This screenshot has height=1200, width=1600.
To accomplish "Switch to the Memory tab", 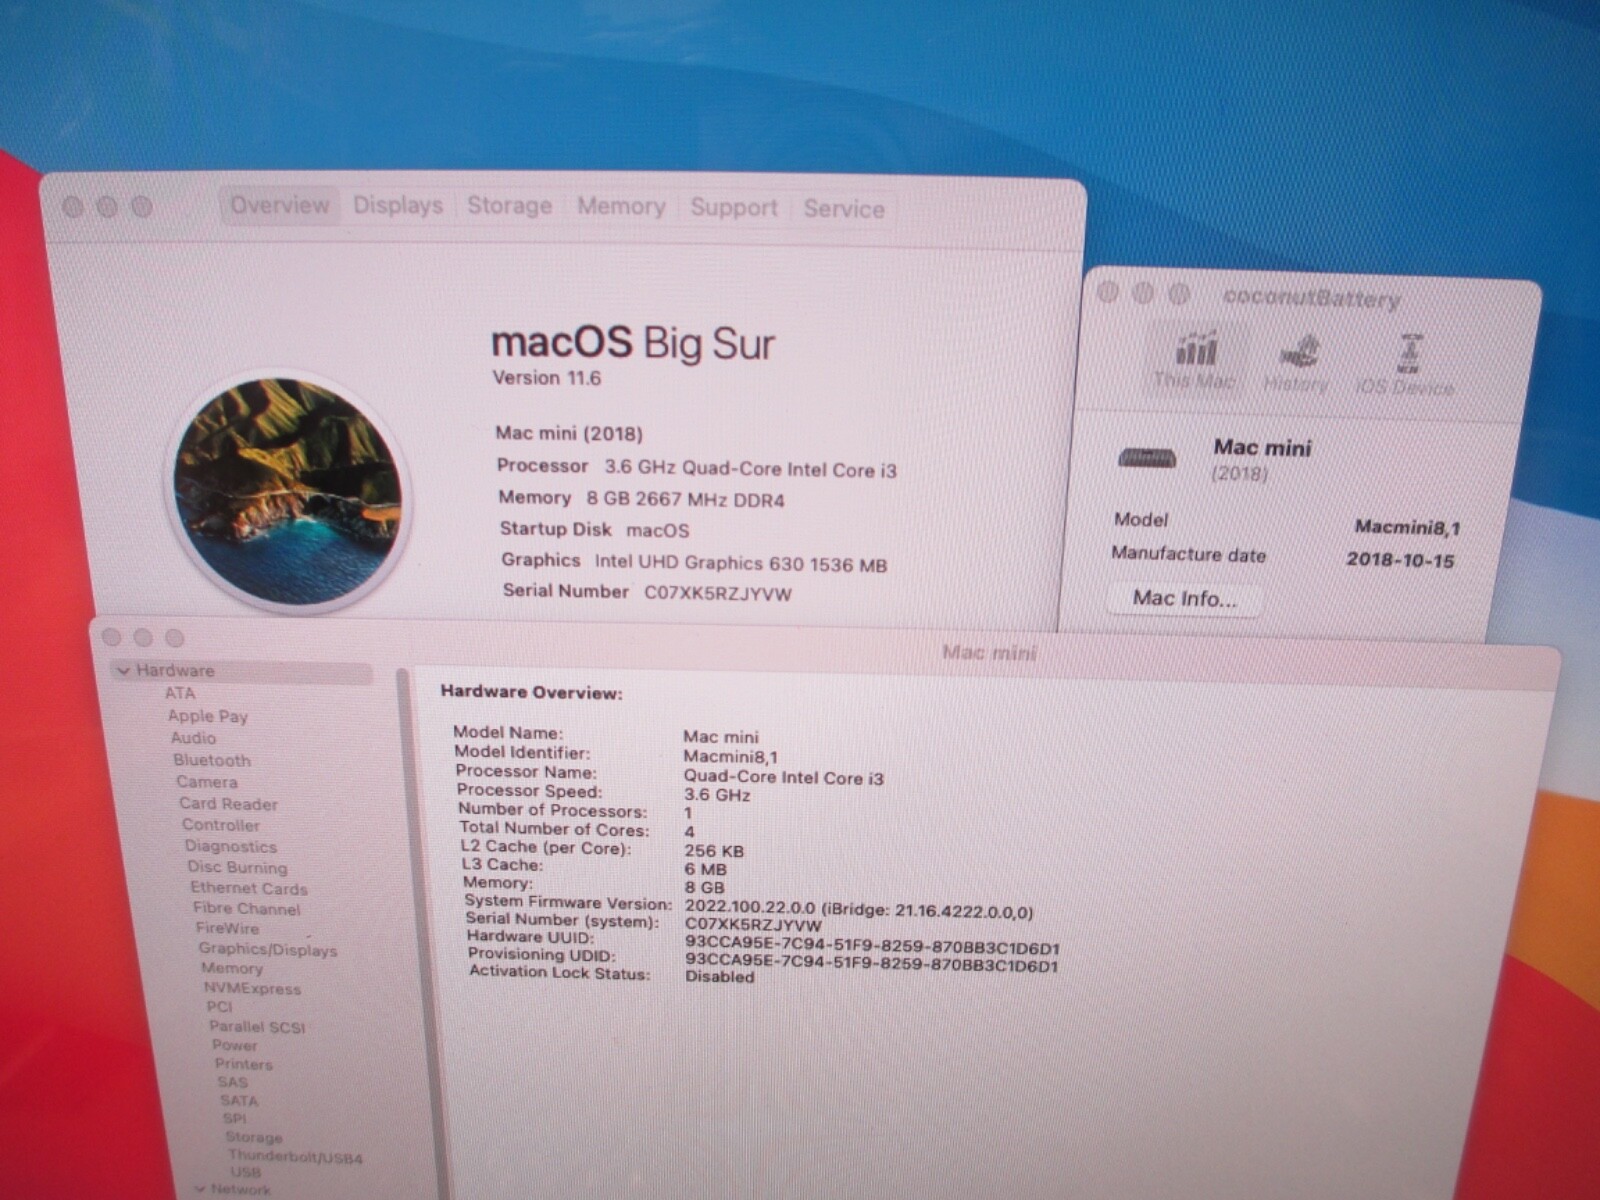I will [x=621, y=206].
